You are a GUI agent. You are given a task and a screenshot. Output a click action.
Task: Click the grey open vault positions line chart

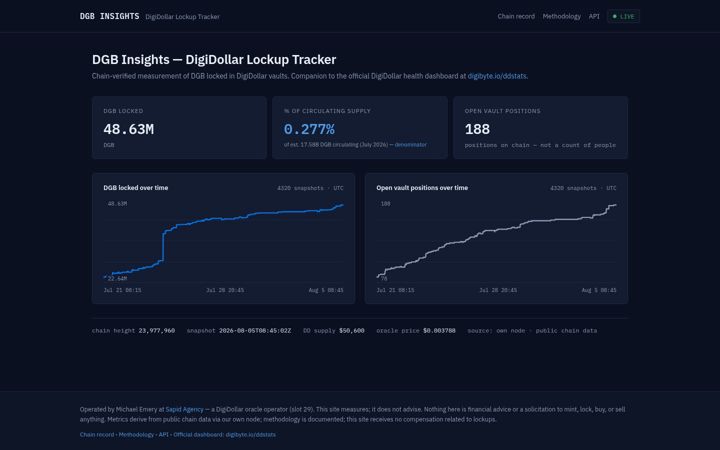pyautogui.click(x=496, y=241)
